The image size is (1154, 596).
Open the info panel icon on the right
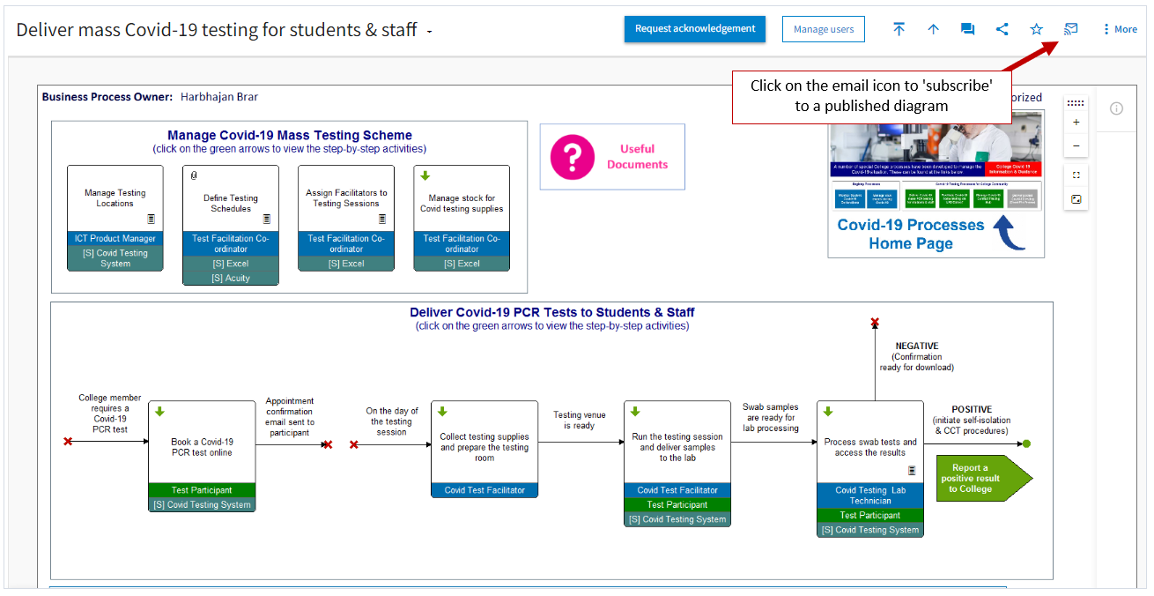pyautogui.click(x=1116, y=108)
